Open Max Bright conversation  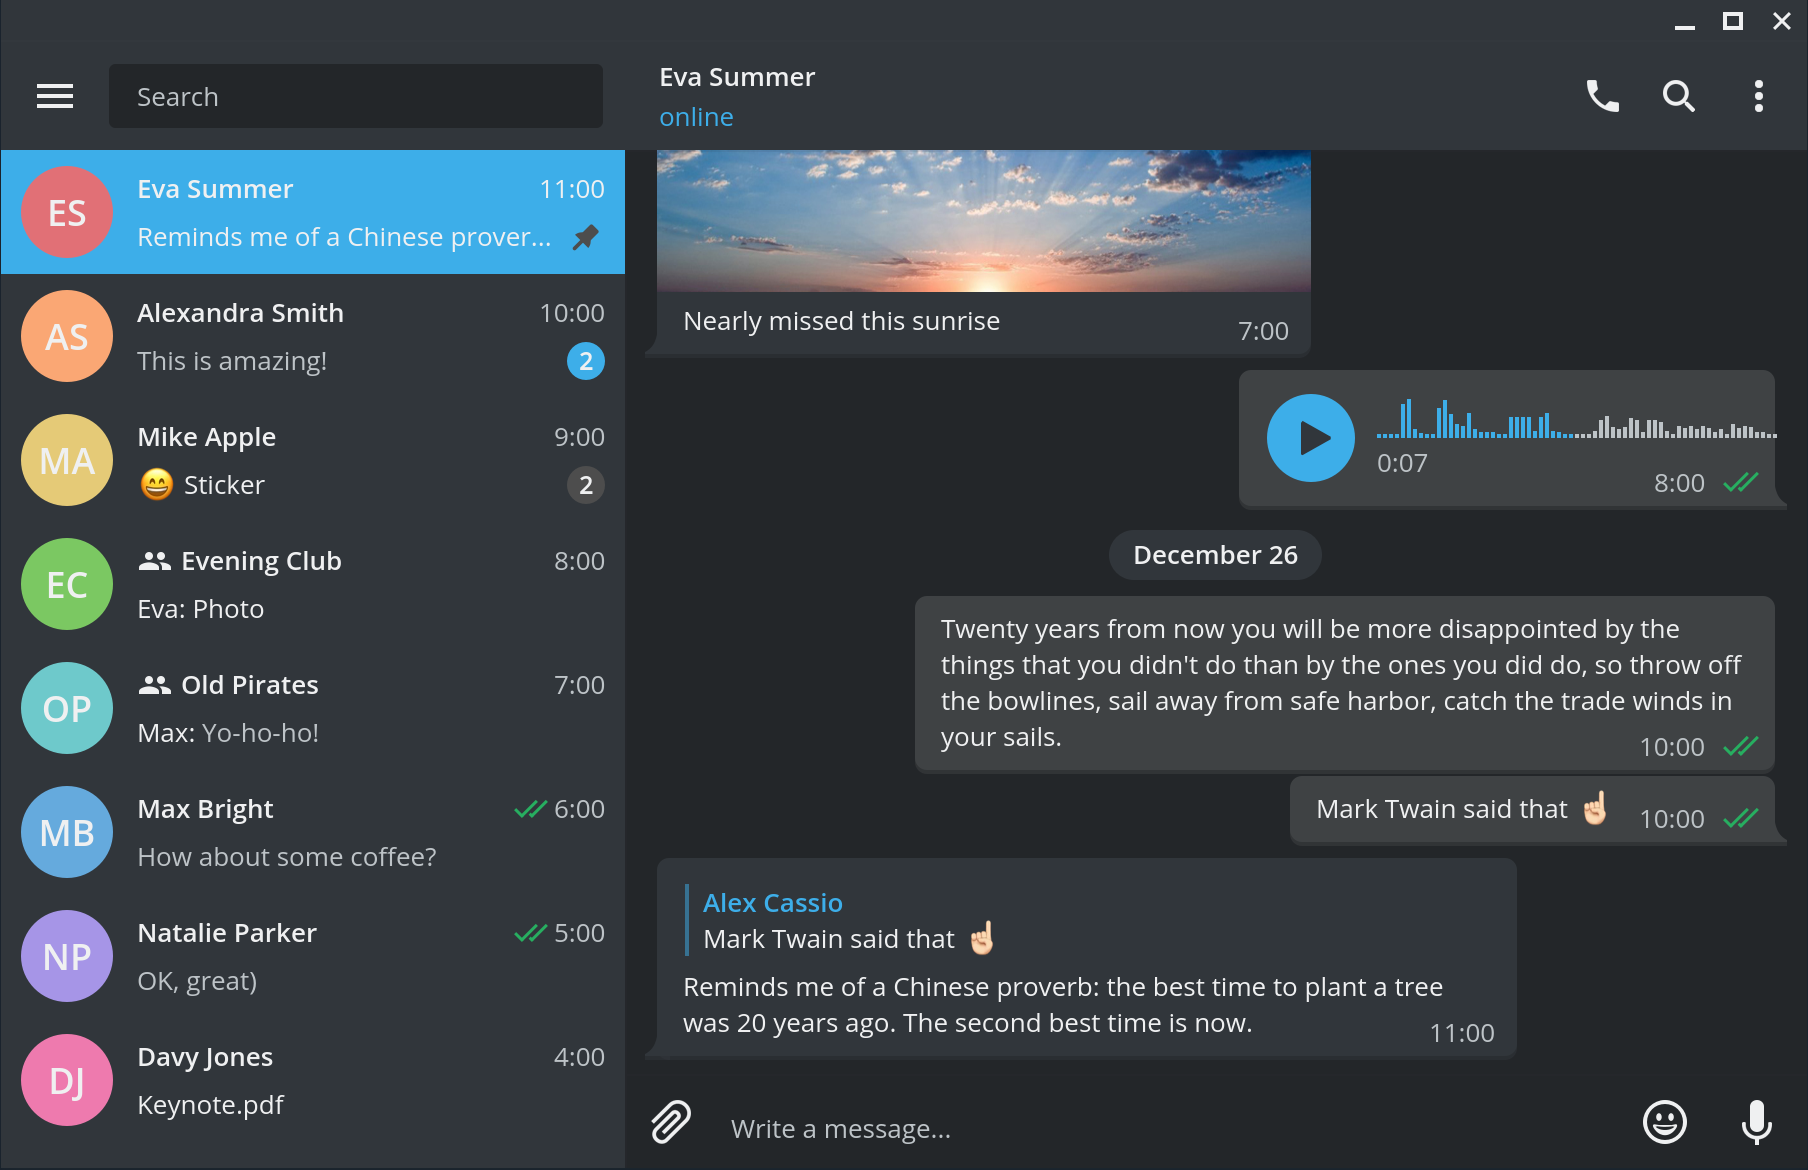(x=313, y=832)
